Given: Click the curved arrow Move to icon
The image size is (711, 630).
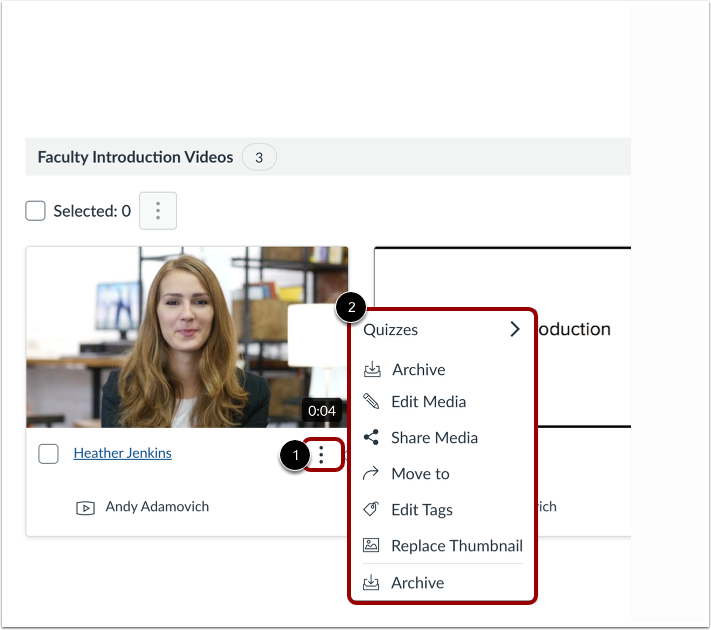Looking at the screenshot, I should click(371, 473).
